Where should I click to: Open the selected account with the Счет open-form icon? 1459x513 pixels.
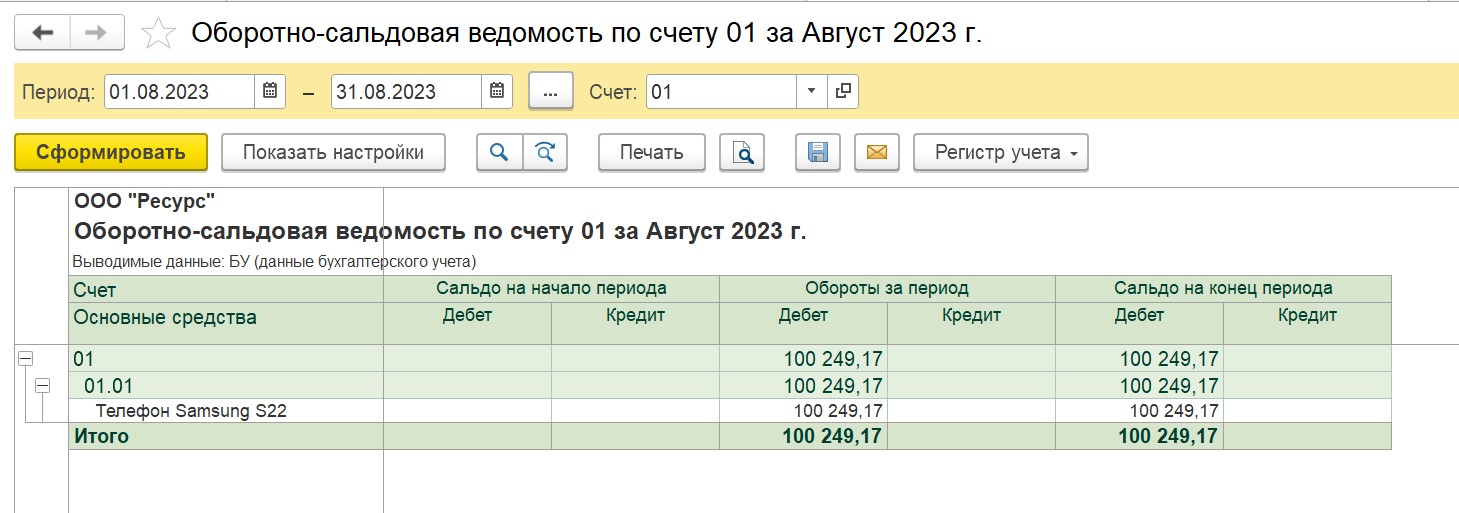point(843,92)
